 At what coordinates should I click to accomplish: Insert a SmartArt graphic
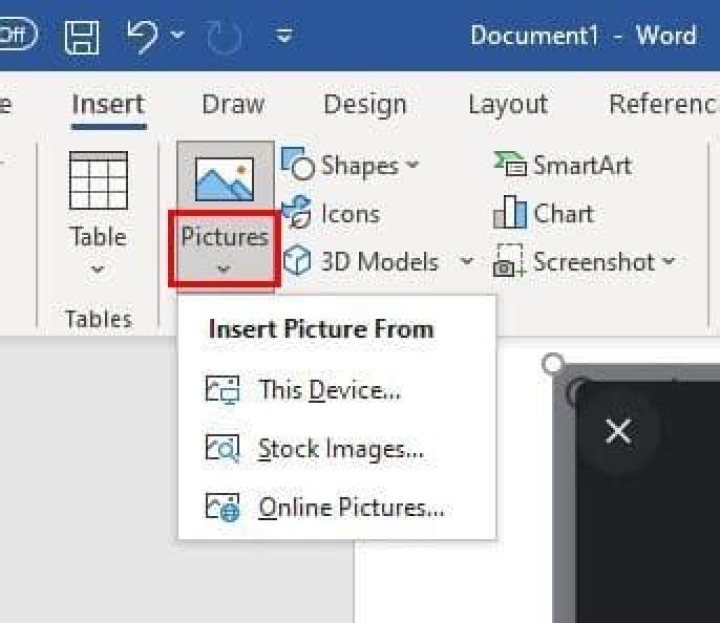563,165
